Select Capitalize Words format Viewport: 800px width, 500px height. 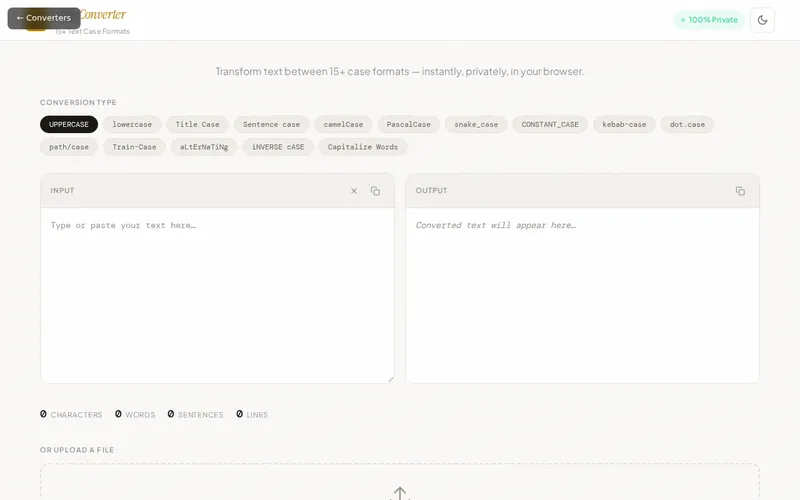tap(363, 147)
